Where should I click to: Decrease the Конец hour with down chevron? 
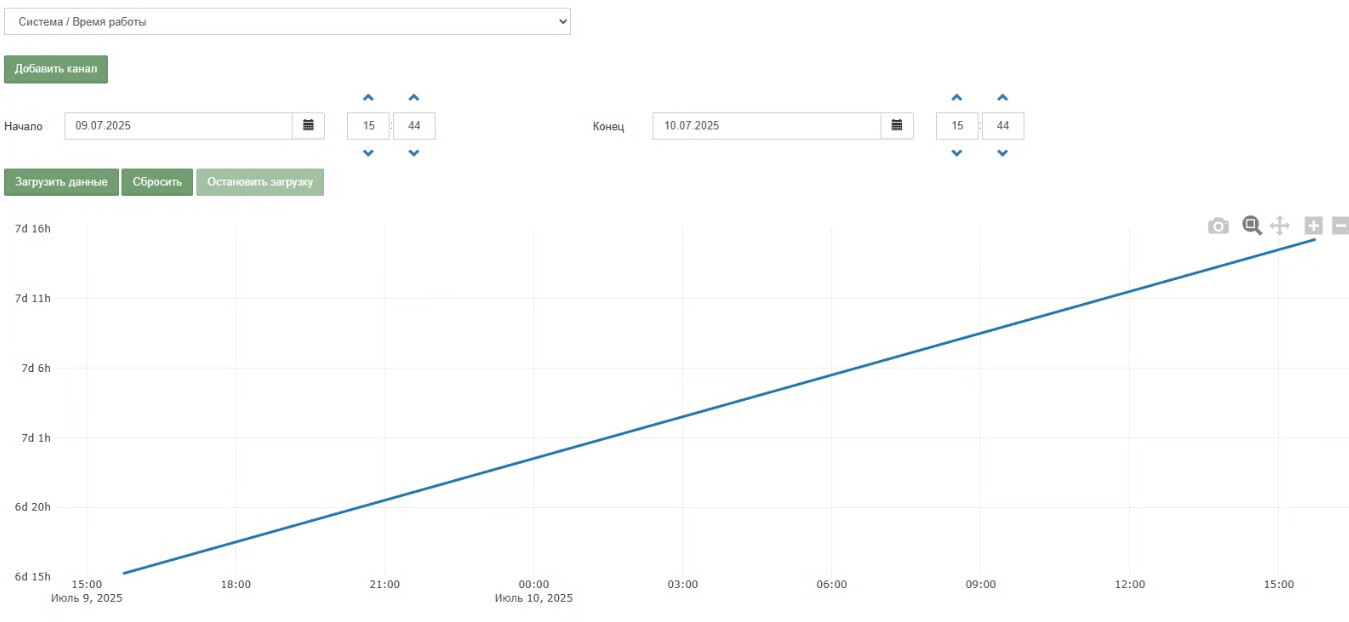coord(957,153)
